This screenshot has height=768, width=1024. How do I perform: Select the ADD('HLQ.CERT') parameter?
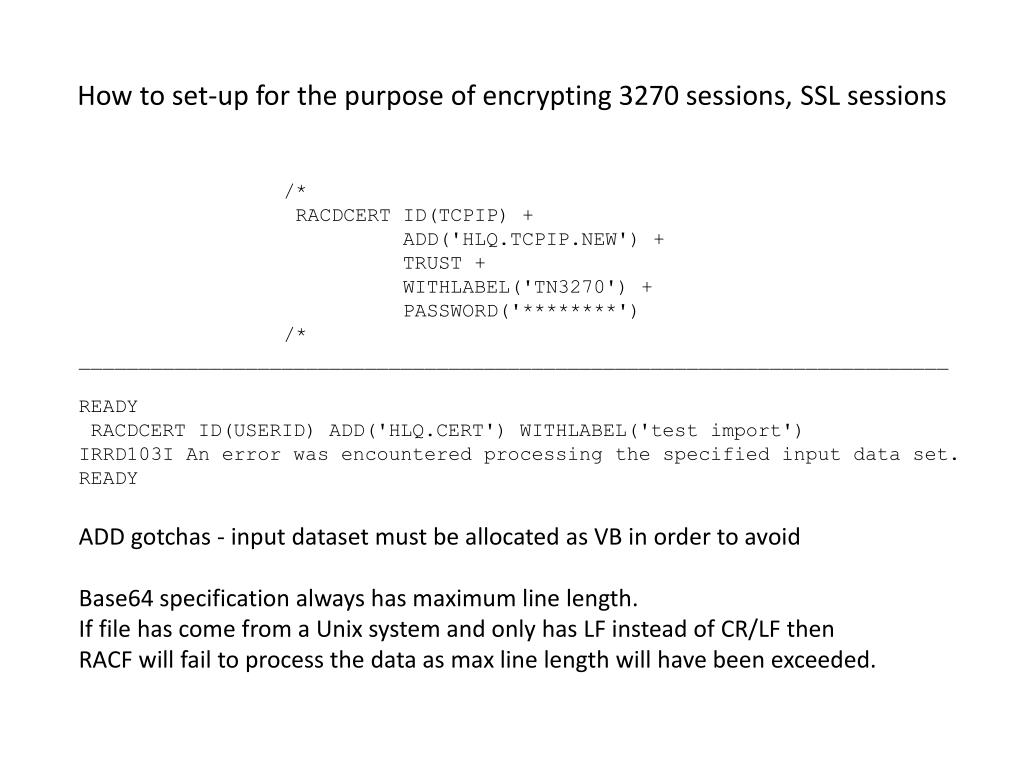(418, 431)
